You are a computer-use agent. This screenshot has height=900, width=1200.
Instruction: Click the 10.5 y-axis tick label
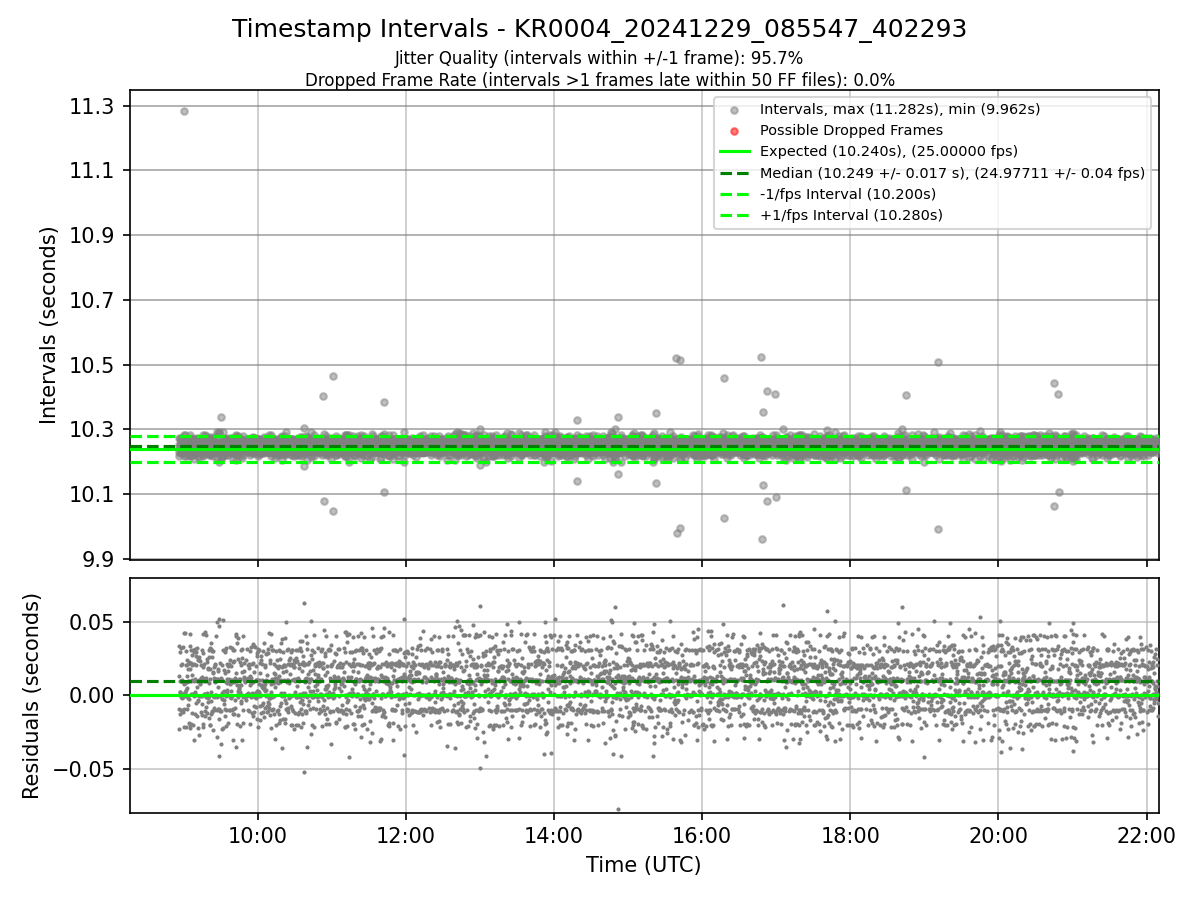coord(93,365)
